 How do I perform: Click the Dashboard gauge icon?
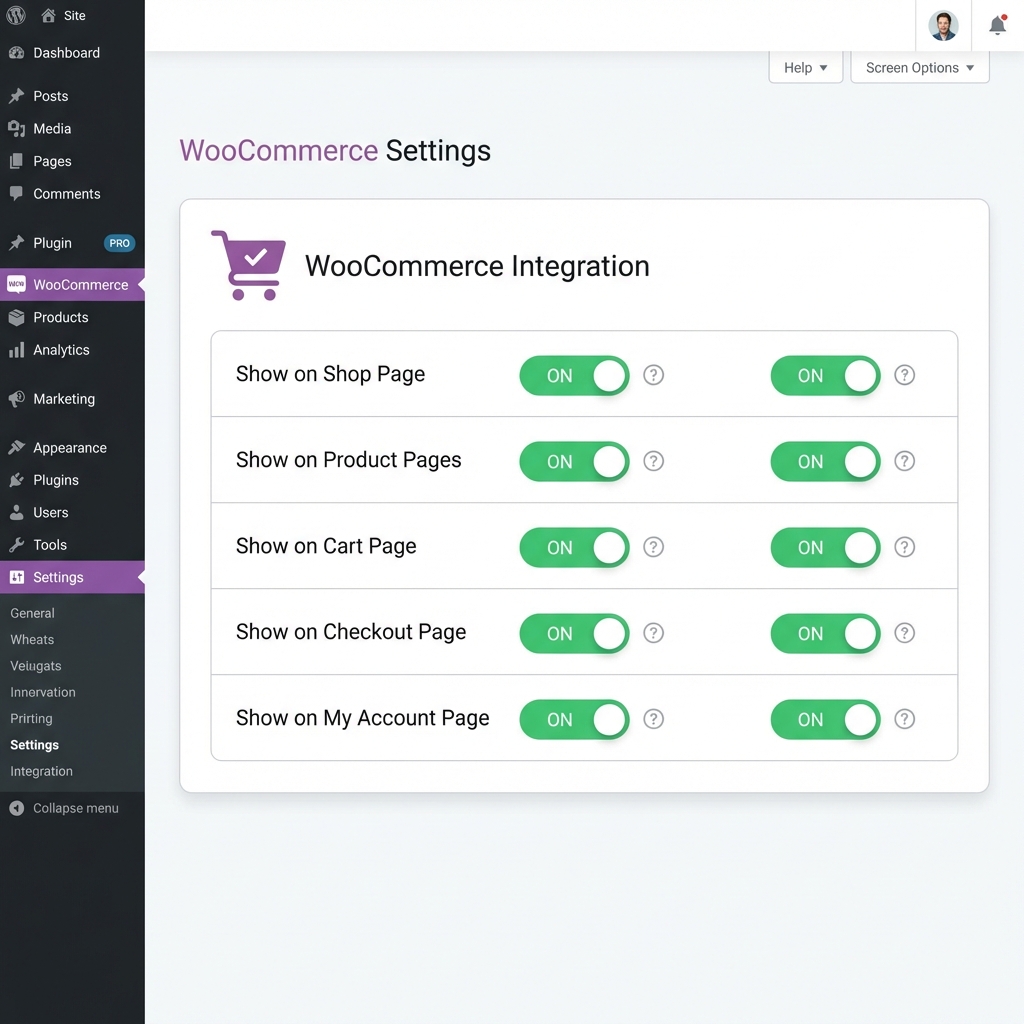click(x=16, y=53)
